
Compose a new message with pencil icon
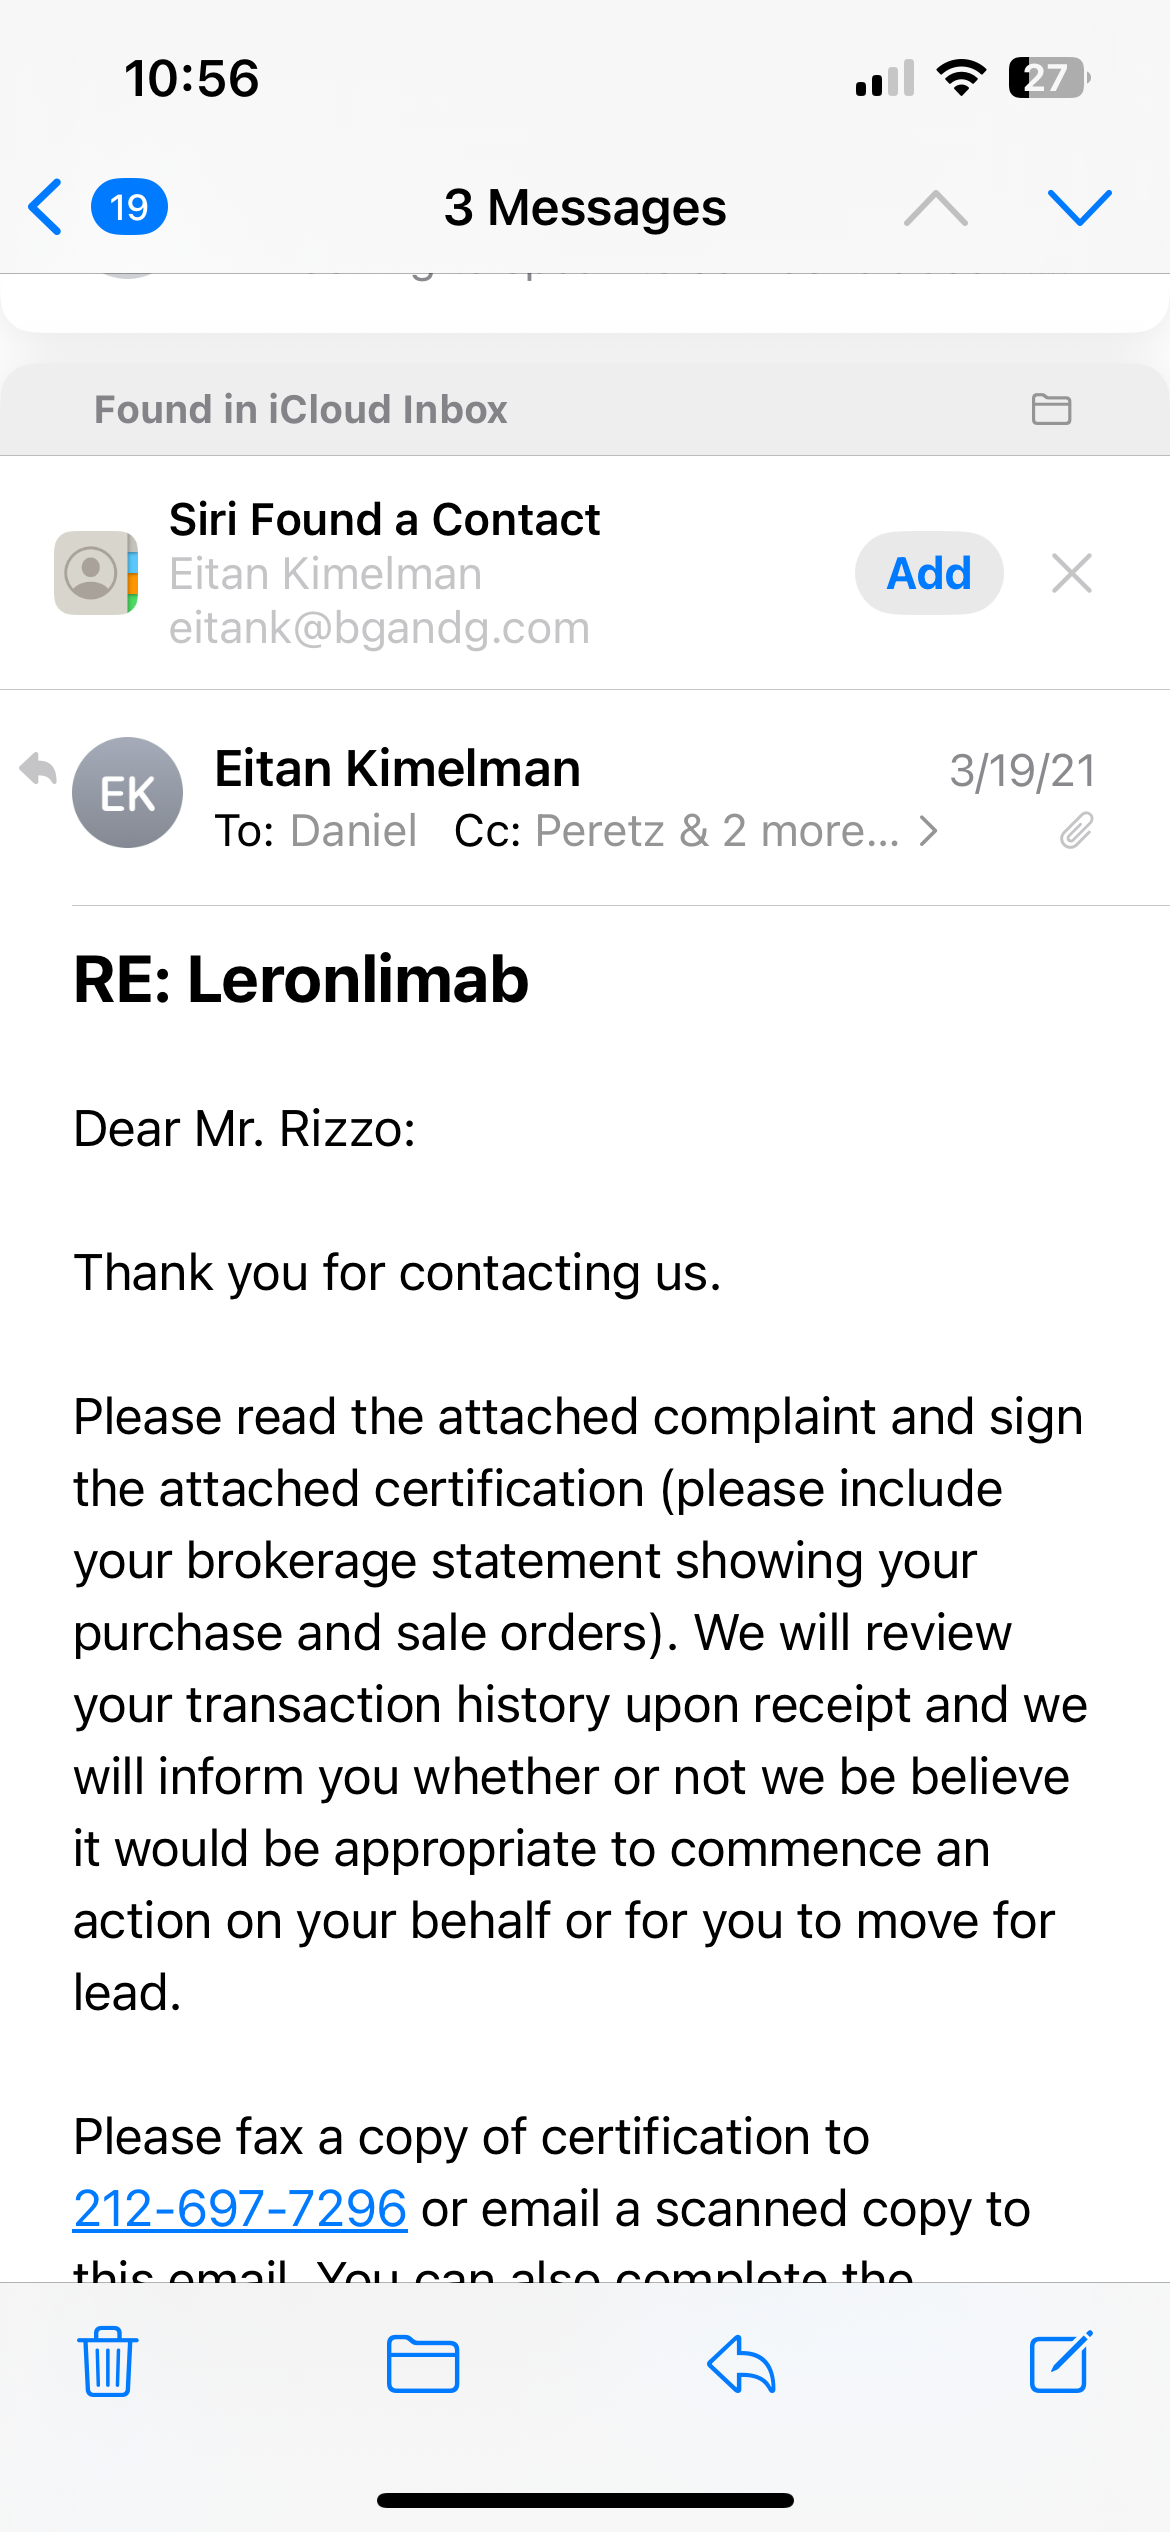pos(1061,2362)
